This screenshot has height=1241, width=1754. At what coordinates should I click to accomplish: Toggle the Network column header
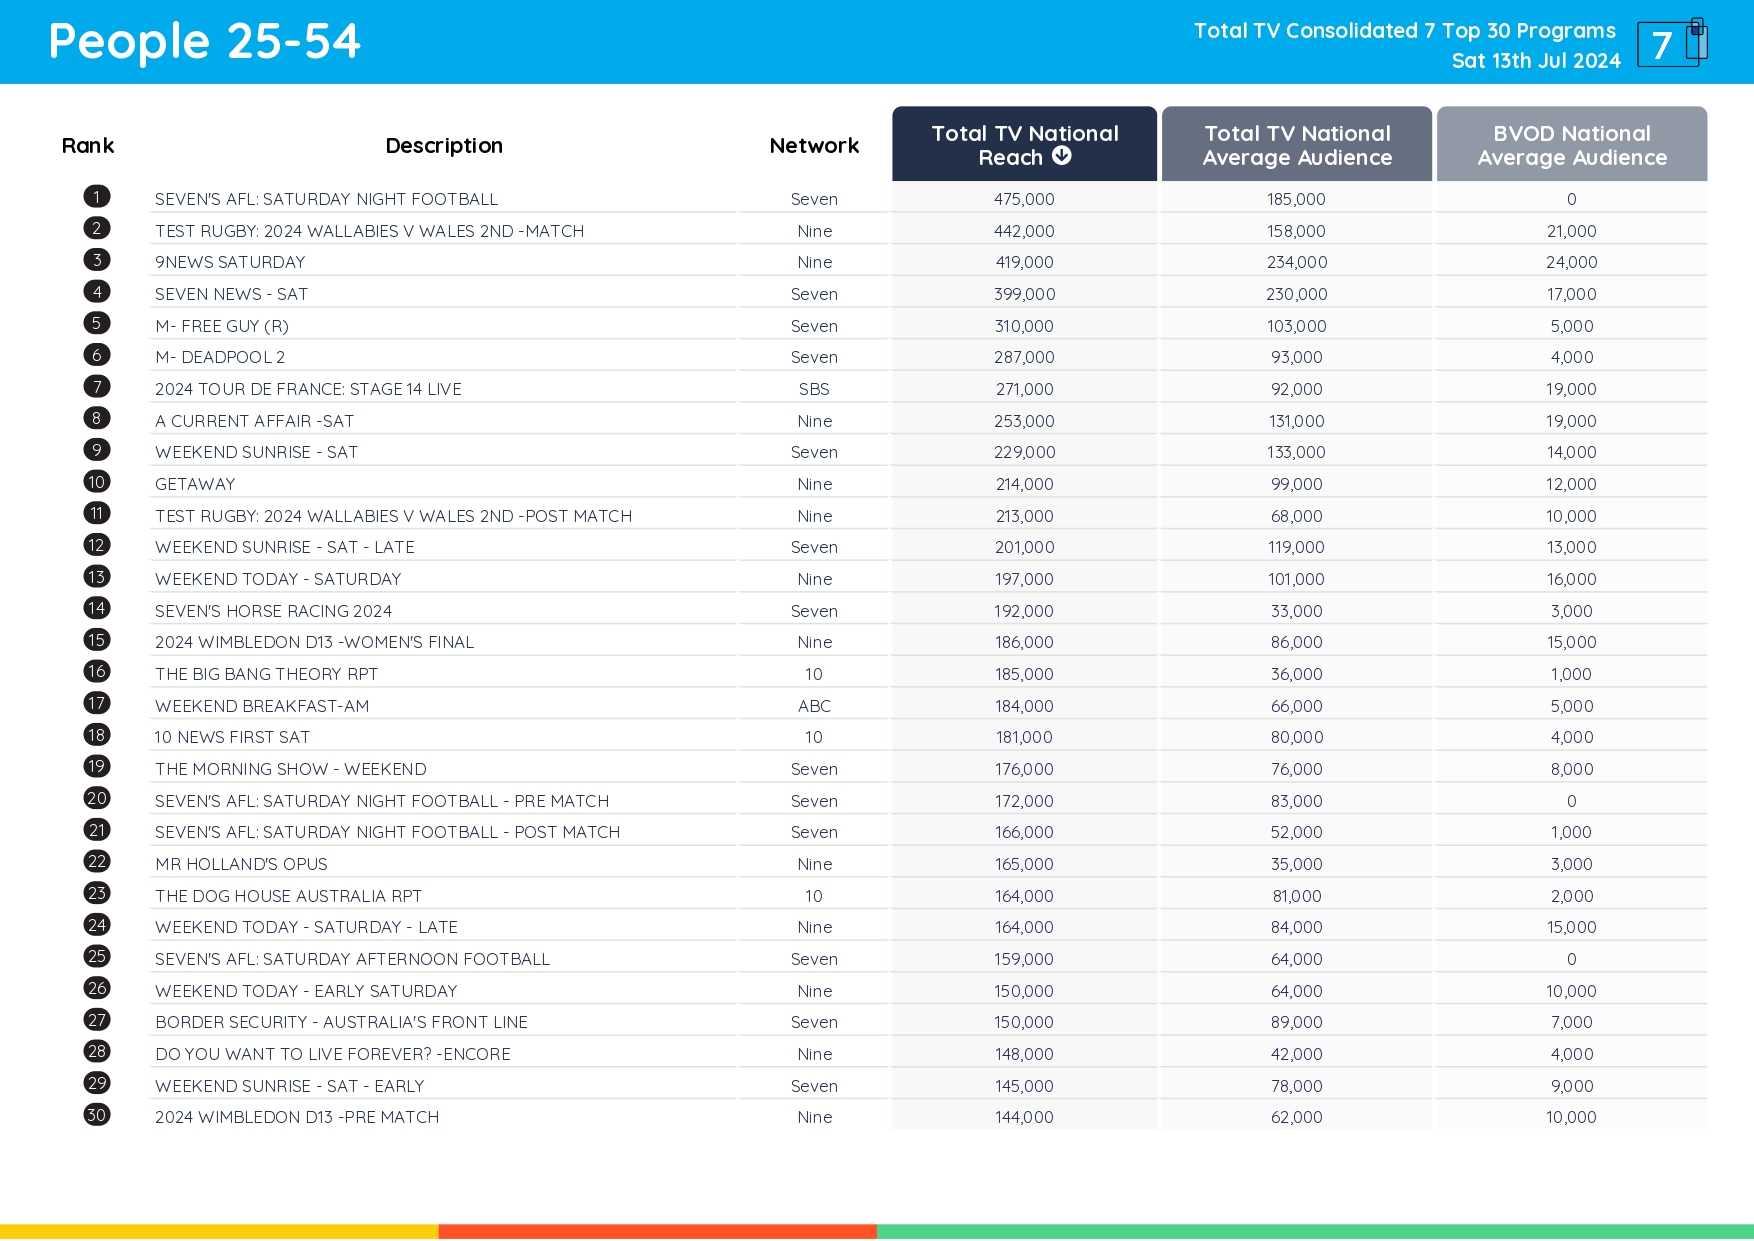tap(813, 145)
